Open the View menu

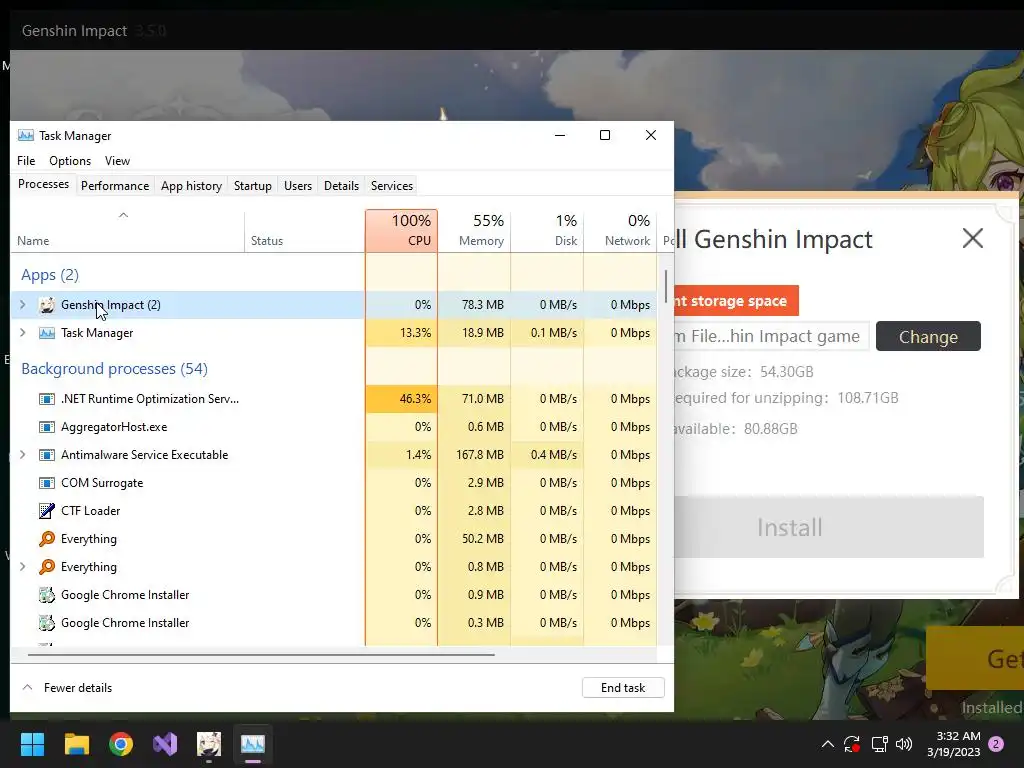coord(118,161)
